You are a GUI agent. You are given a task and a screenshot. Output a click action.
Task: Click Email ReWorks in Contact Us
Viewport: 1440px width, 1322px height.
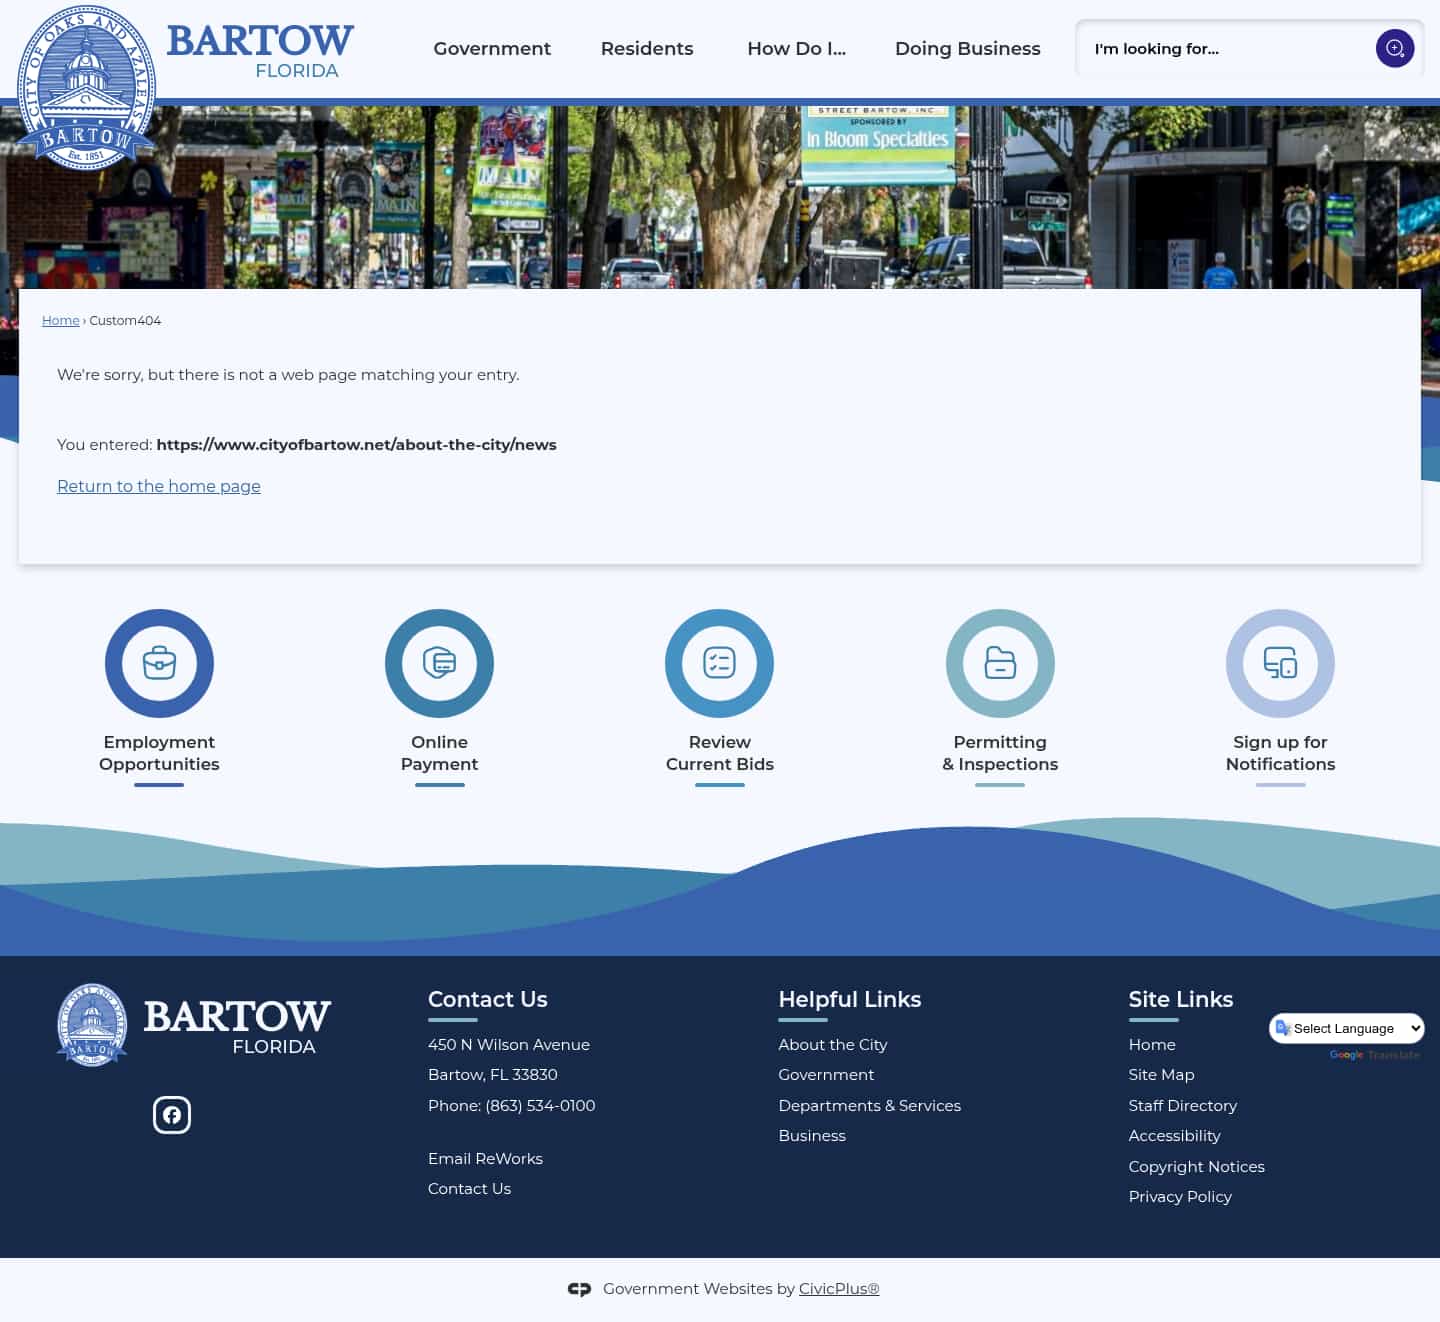tap(485, 1158)
